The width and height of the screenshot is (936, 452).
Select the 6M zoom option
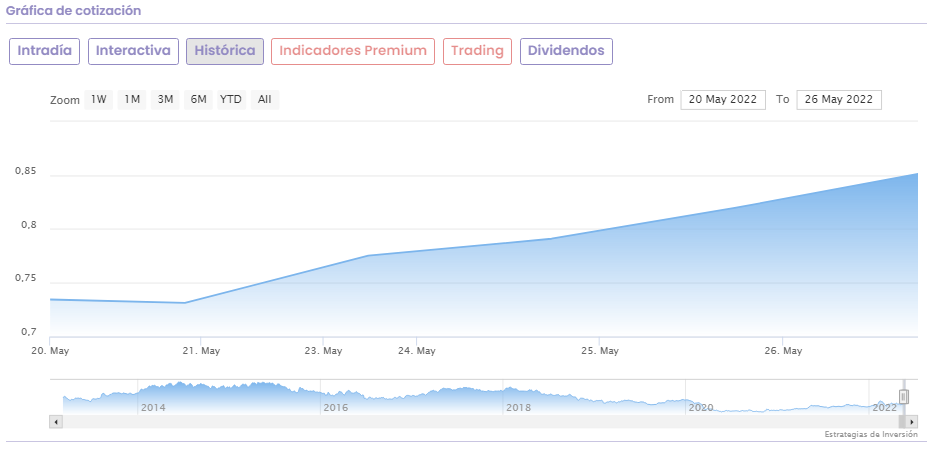198,100
